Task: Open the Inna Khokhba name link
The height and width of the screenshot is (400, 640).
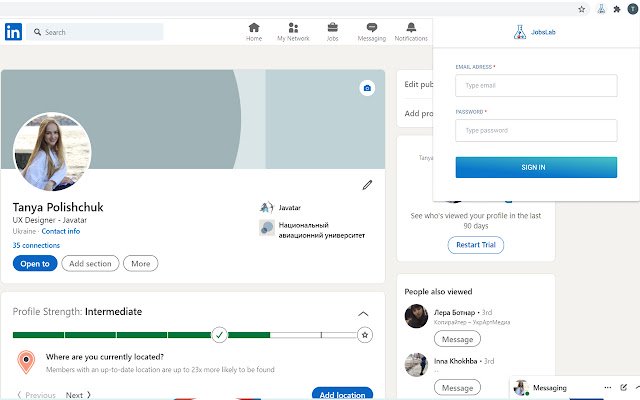Action: 456,361
